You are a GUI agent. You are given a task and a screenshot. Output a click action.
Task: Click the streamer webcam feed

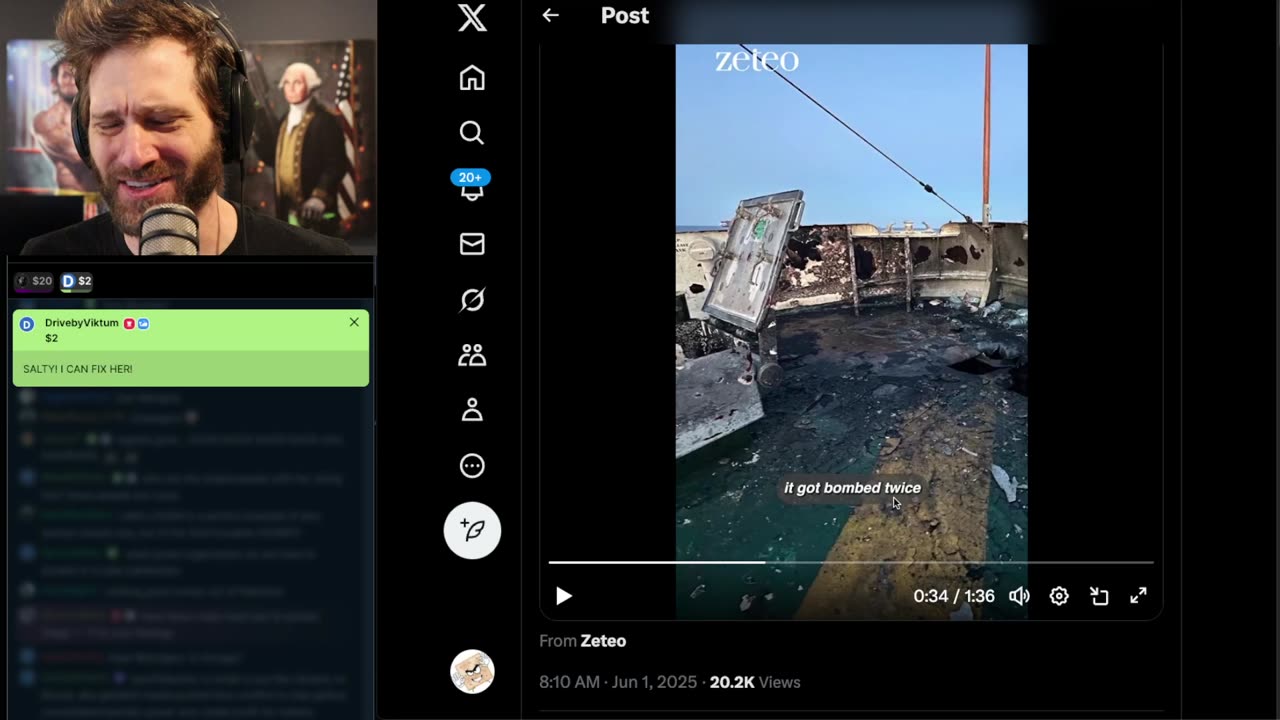point(188,127)
